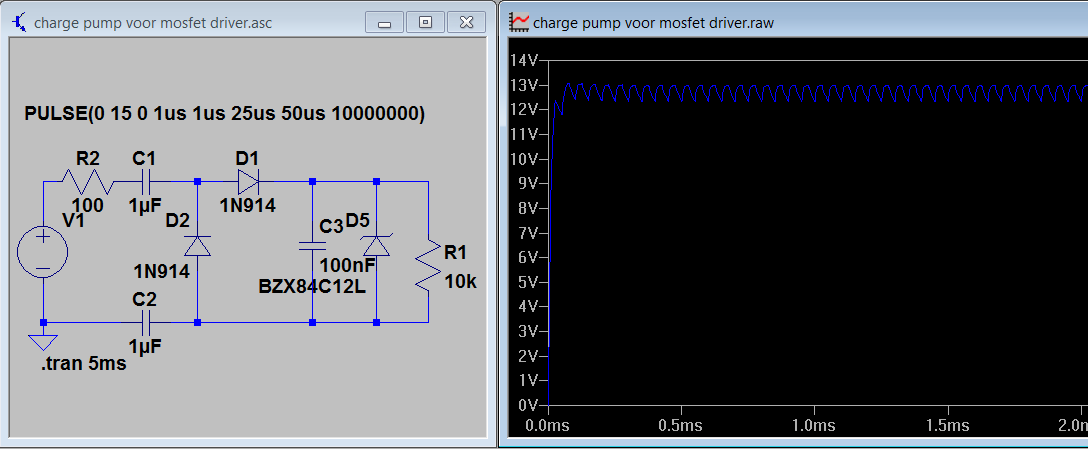Viewport: 1088px width, 449px height.
Task: Click the C1 capacitor symbol
Action: pos(145,182)
